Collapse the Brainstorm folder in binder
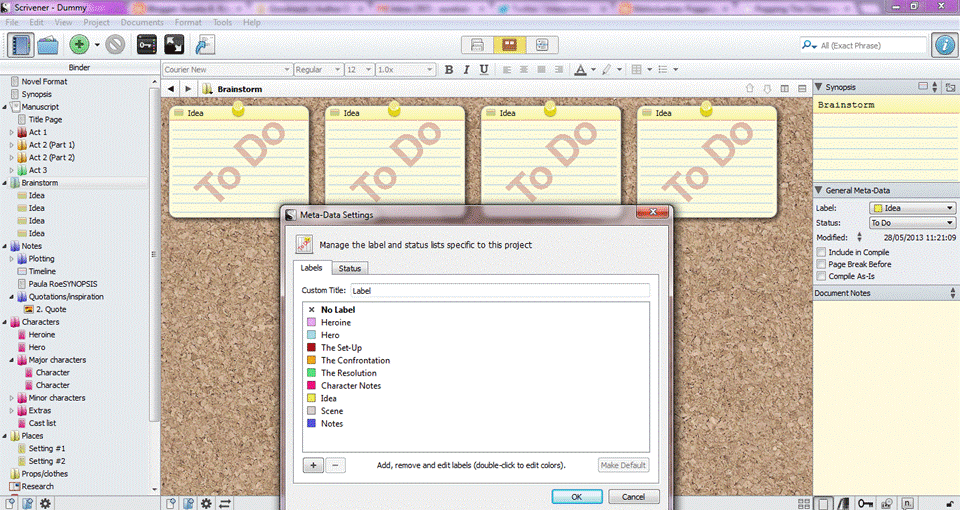The height and width of the screenshot is (510, 960). [5, 182]
